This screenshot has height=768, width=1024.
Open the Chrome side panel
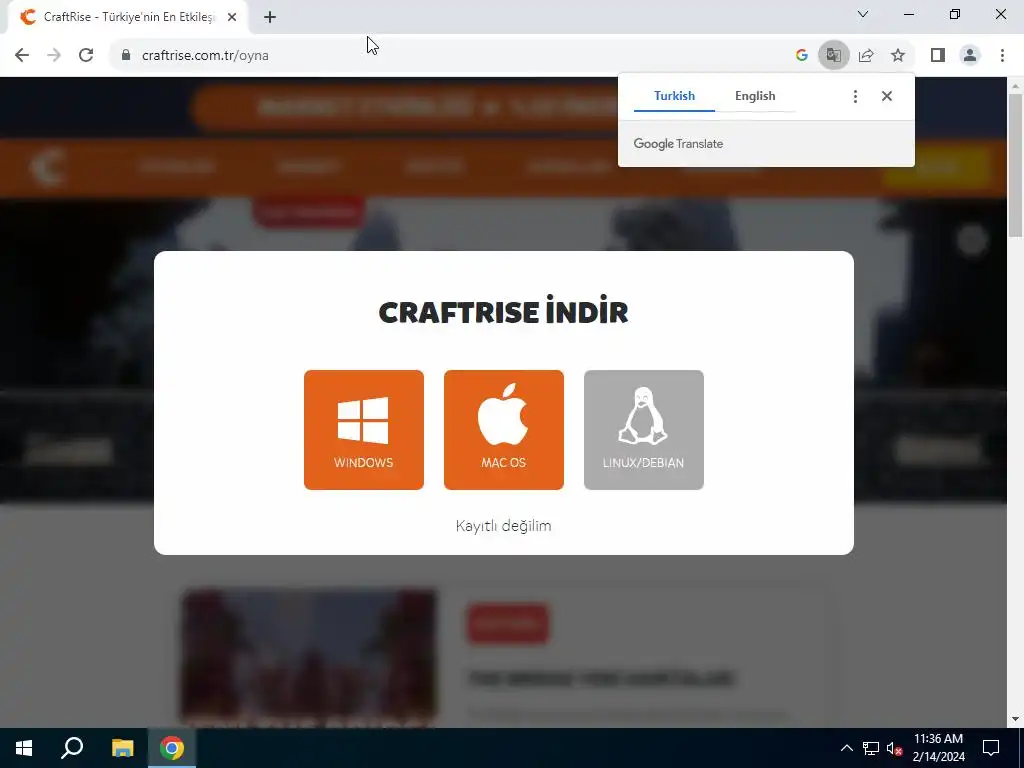(x=938, y=56)
